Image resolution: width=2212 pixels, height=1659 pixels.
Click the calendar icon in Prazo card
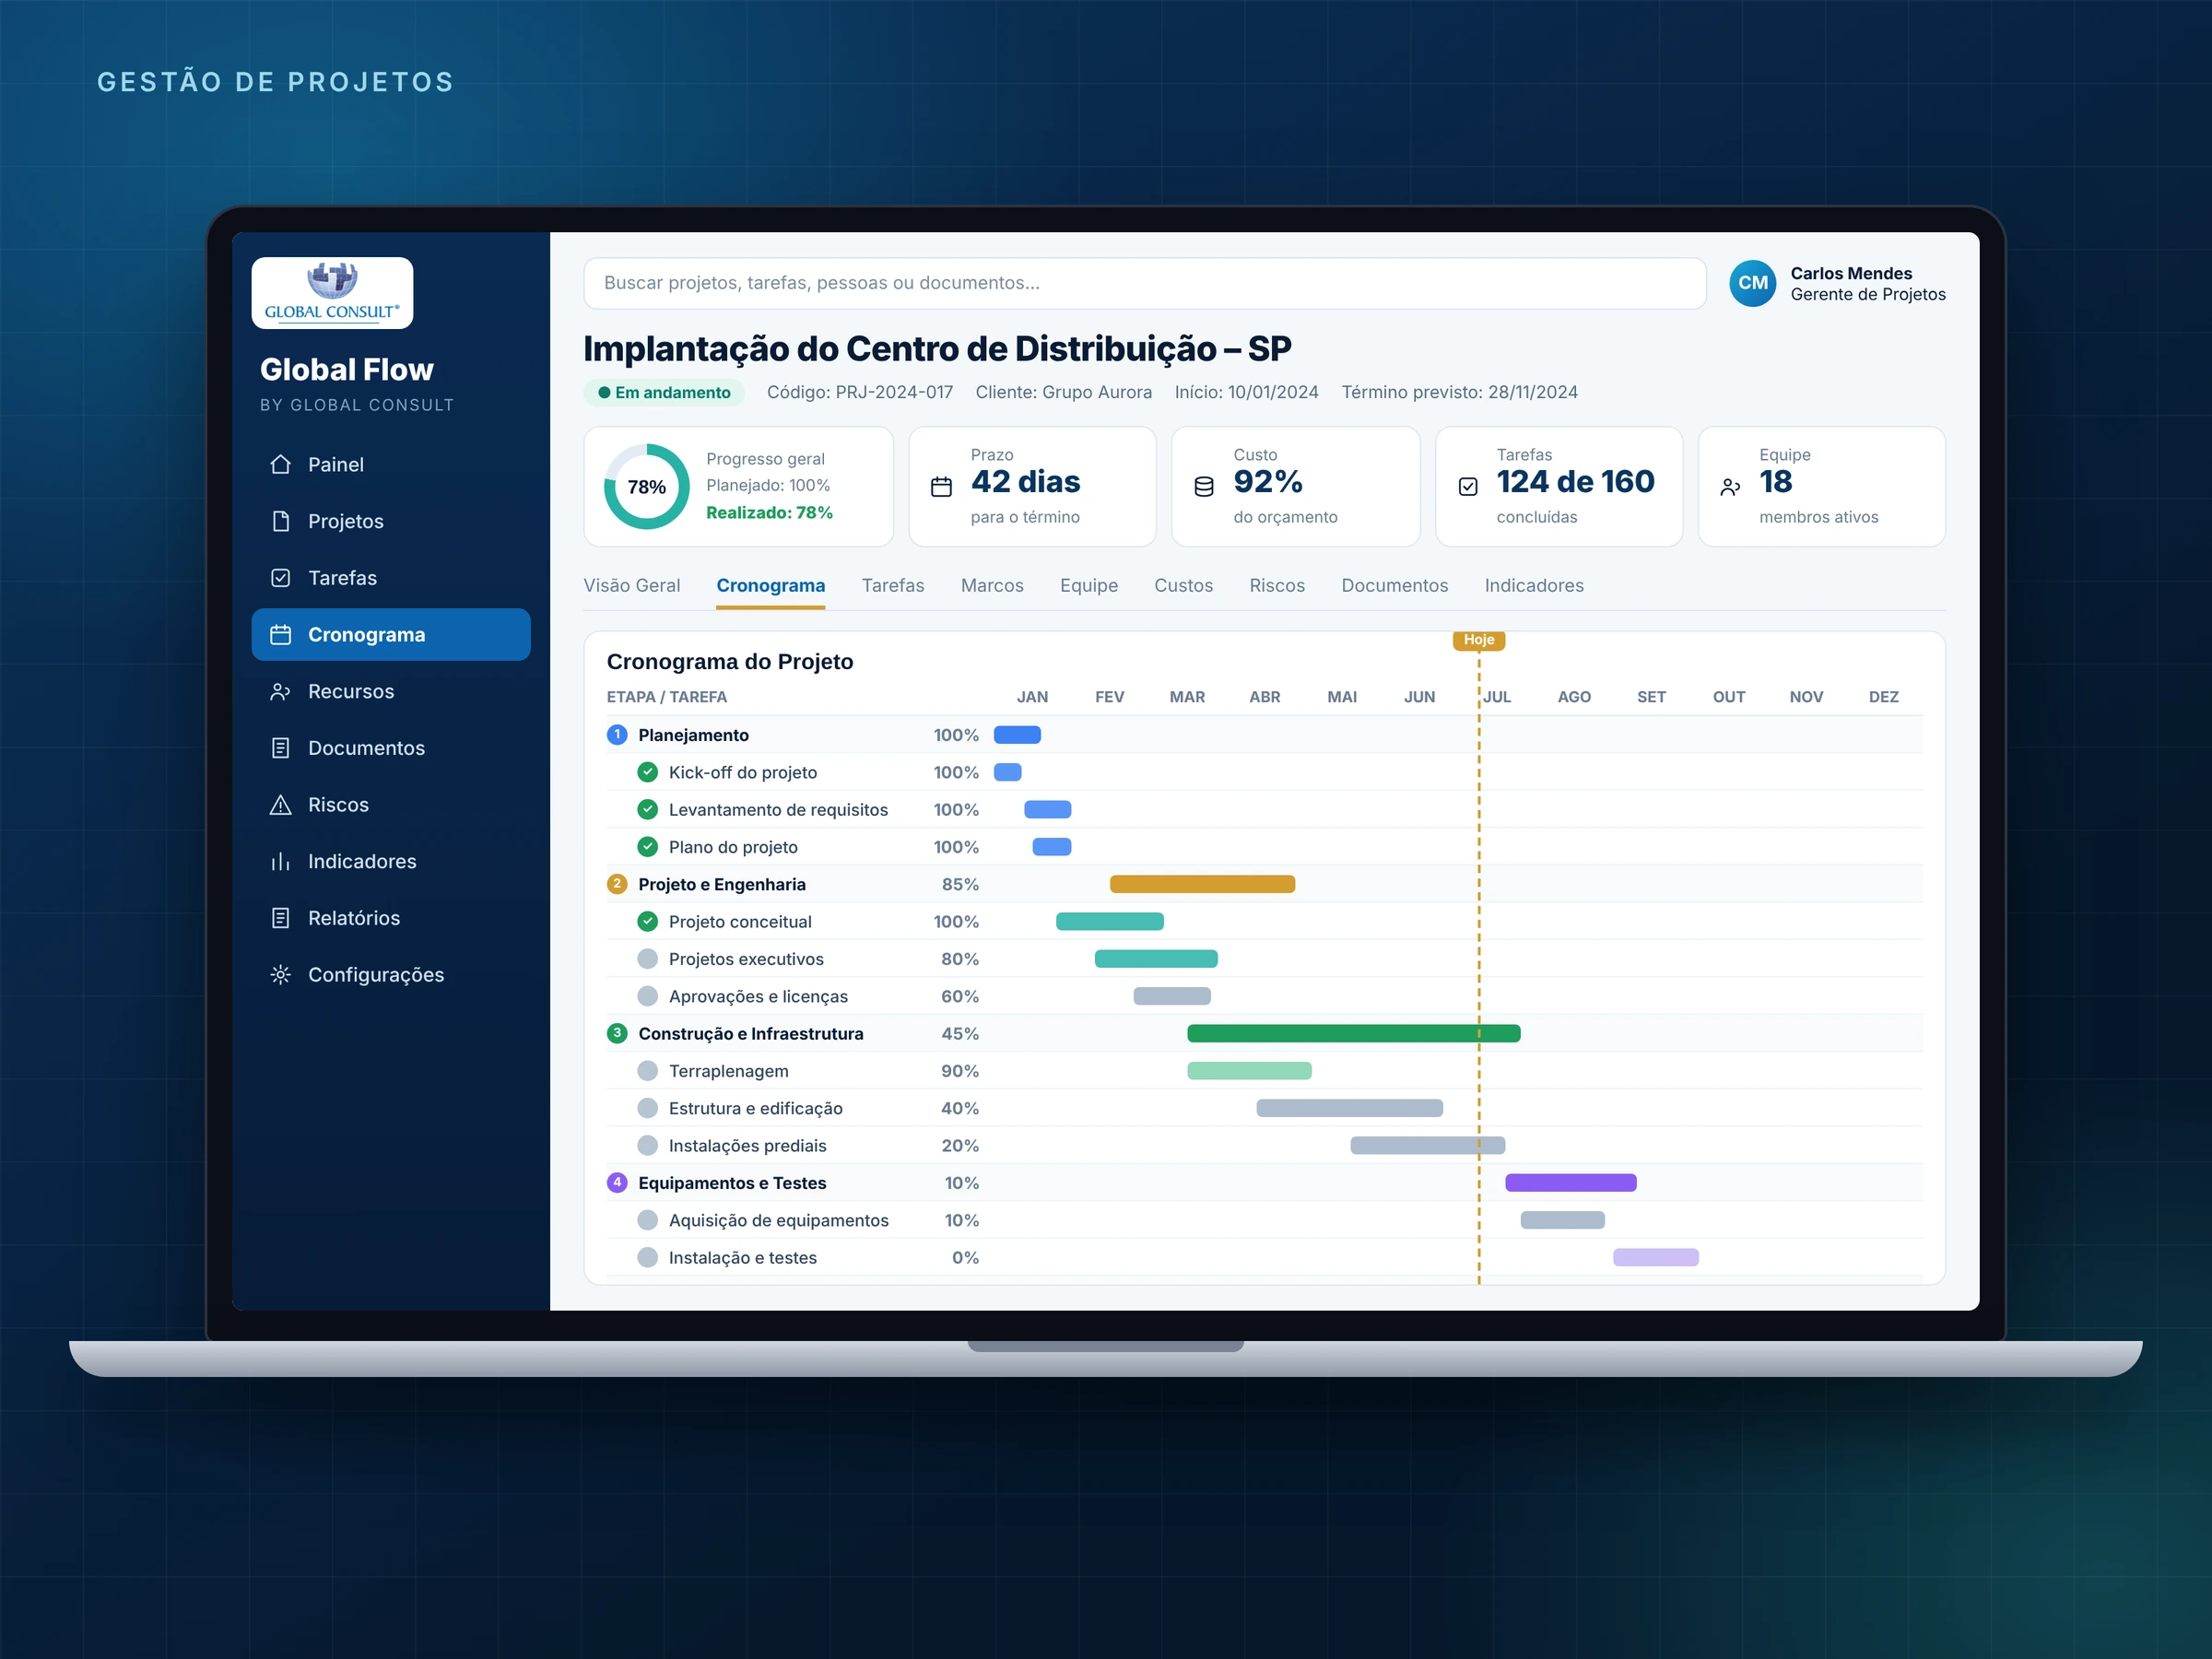[941, 487]
